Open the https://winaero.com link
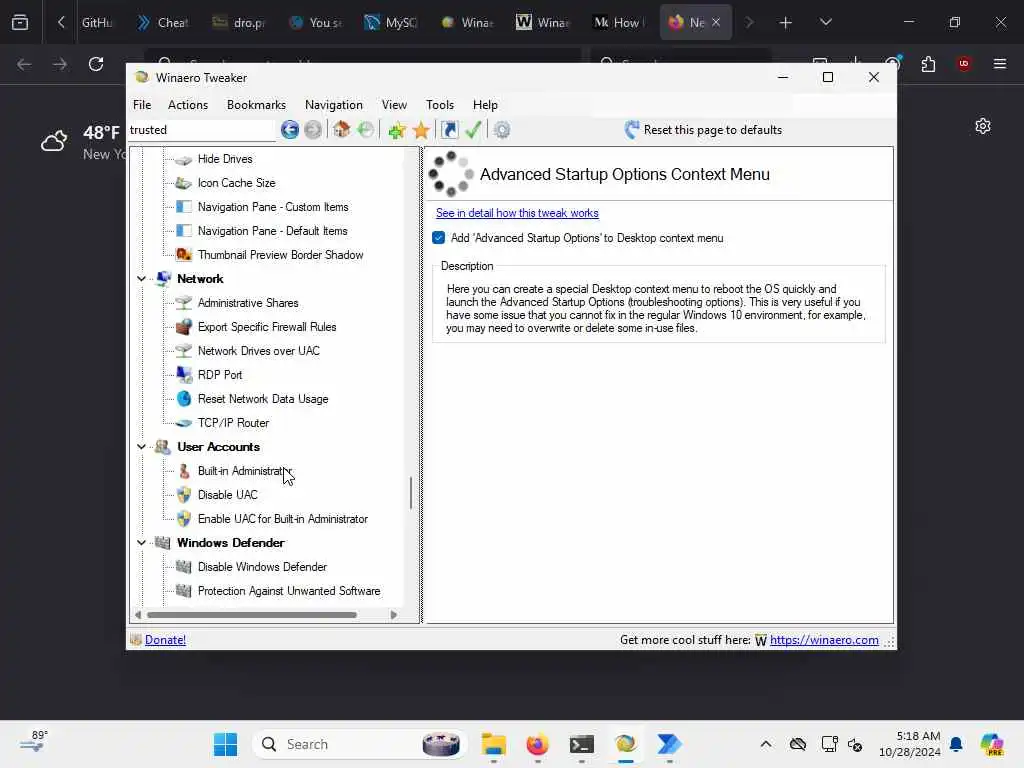Viewport: 1024px width, 768px height. (824, 640)
